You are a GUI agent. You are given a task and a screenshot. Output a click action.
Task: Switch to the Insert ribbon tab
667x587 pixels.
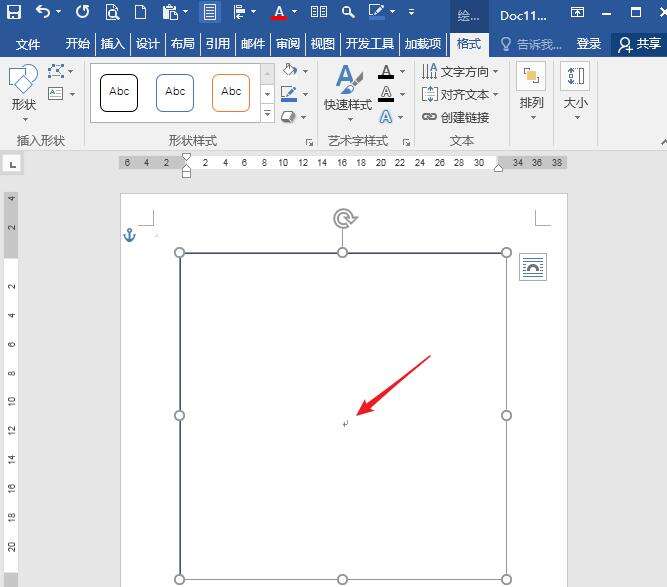[113, 44]
